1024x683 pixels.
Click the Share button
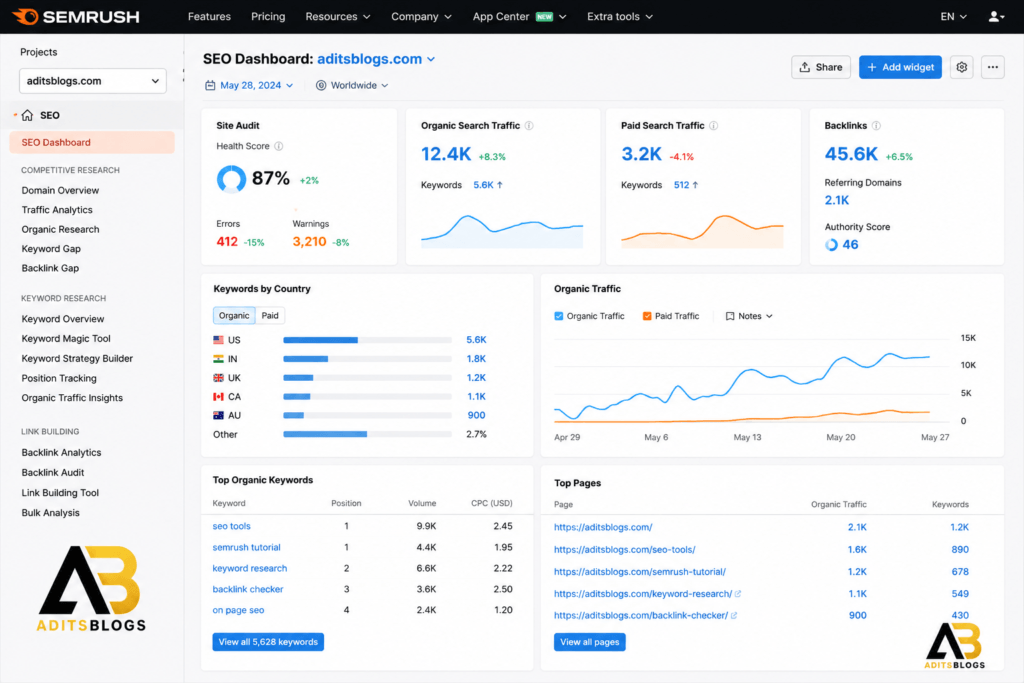tap(821, 67)
